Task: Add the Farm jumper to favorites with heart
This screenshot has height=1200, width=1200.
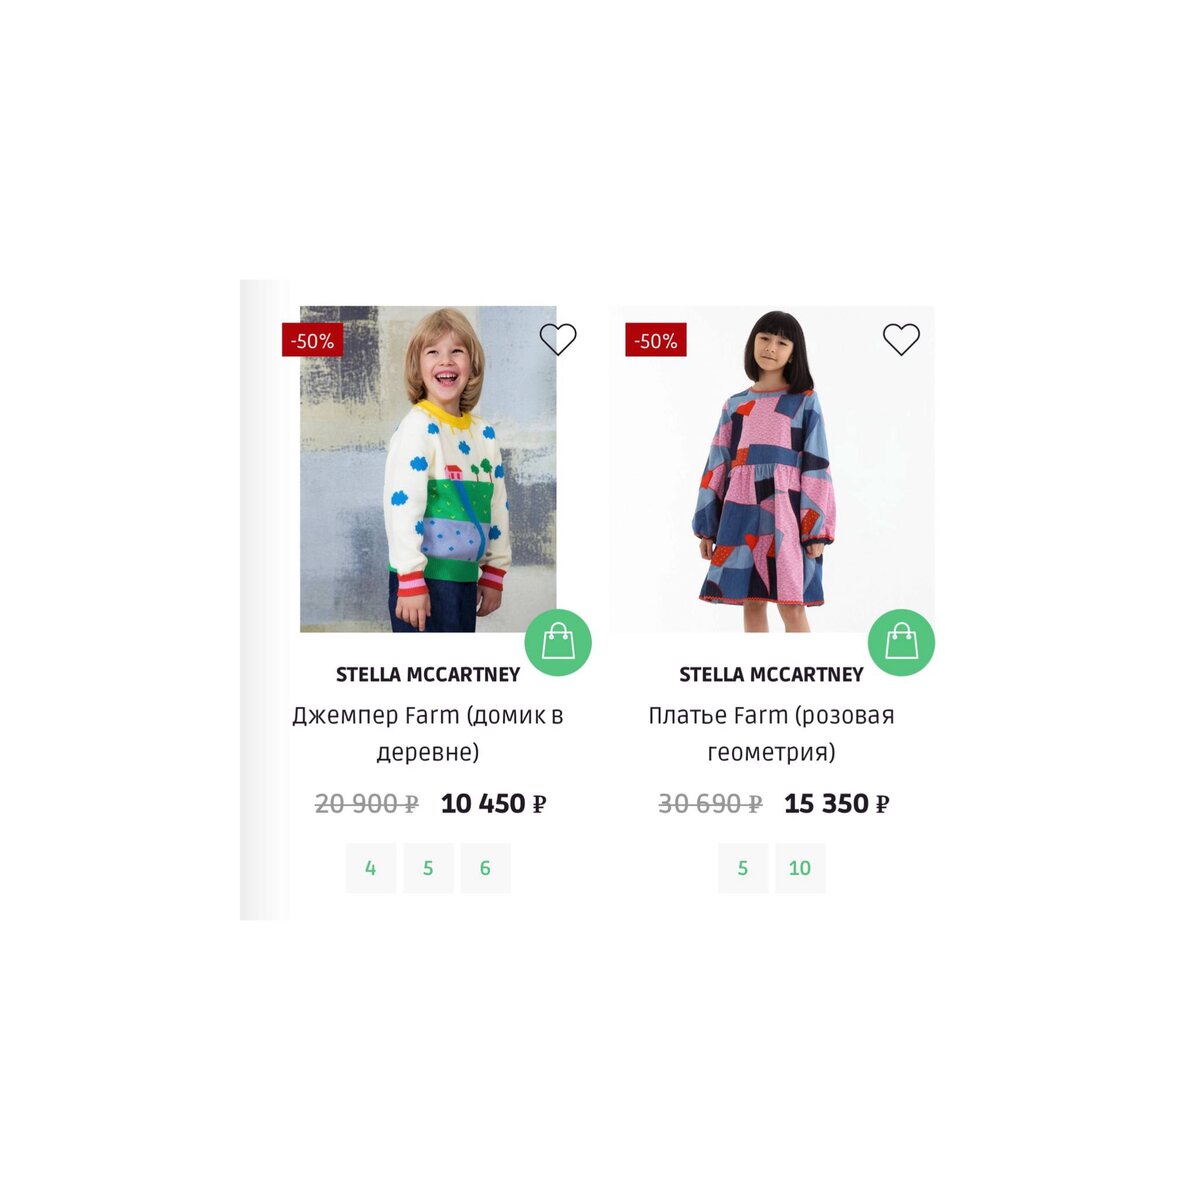Action: click(558, 340)
